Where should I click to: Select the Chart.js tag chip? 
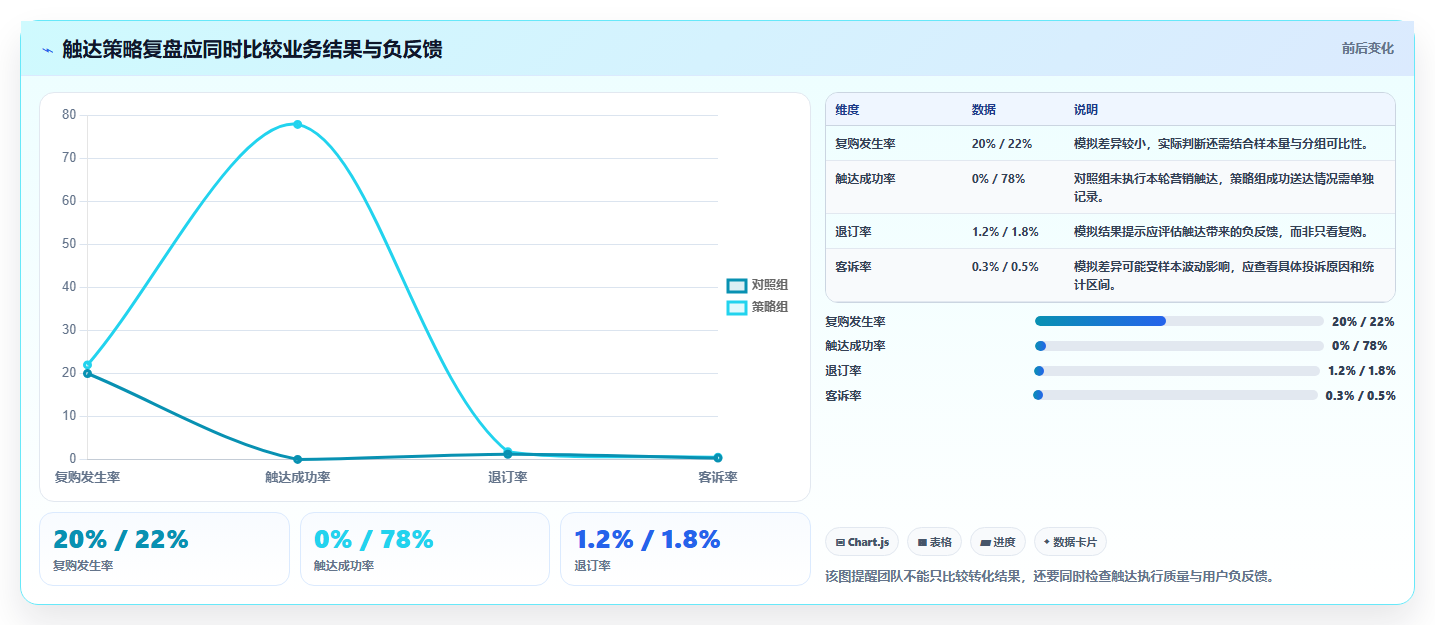pos(863,542)
